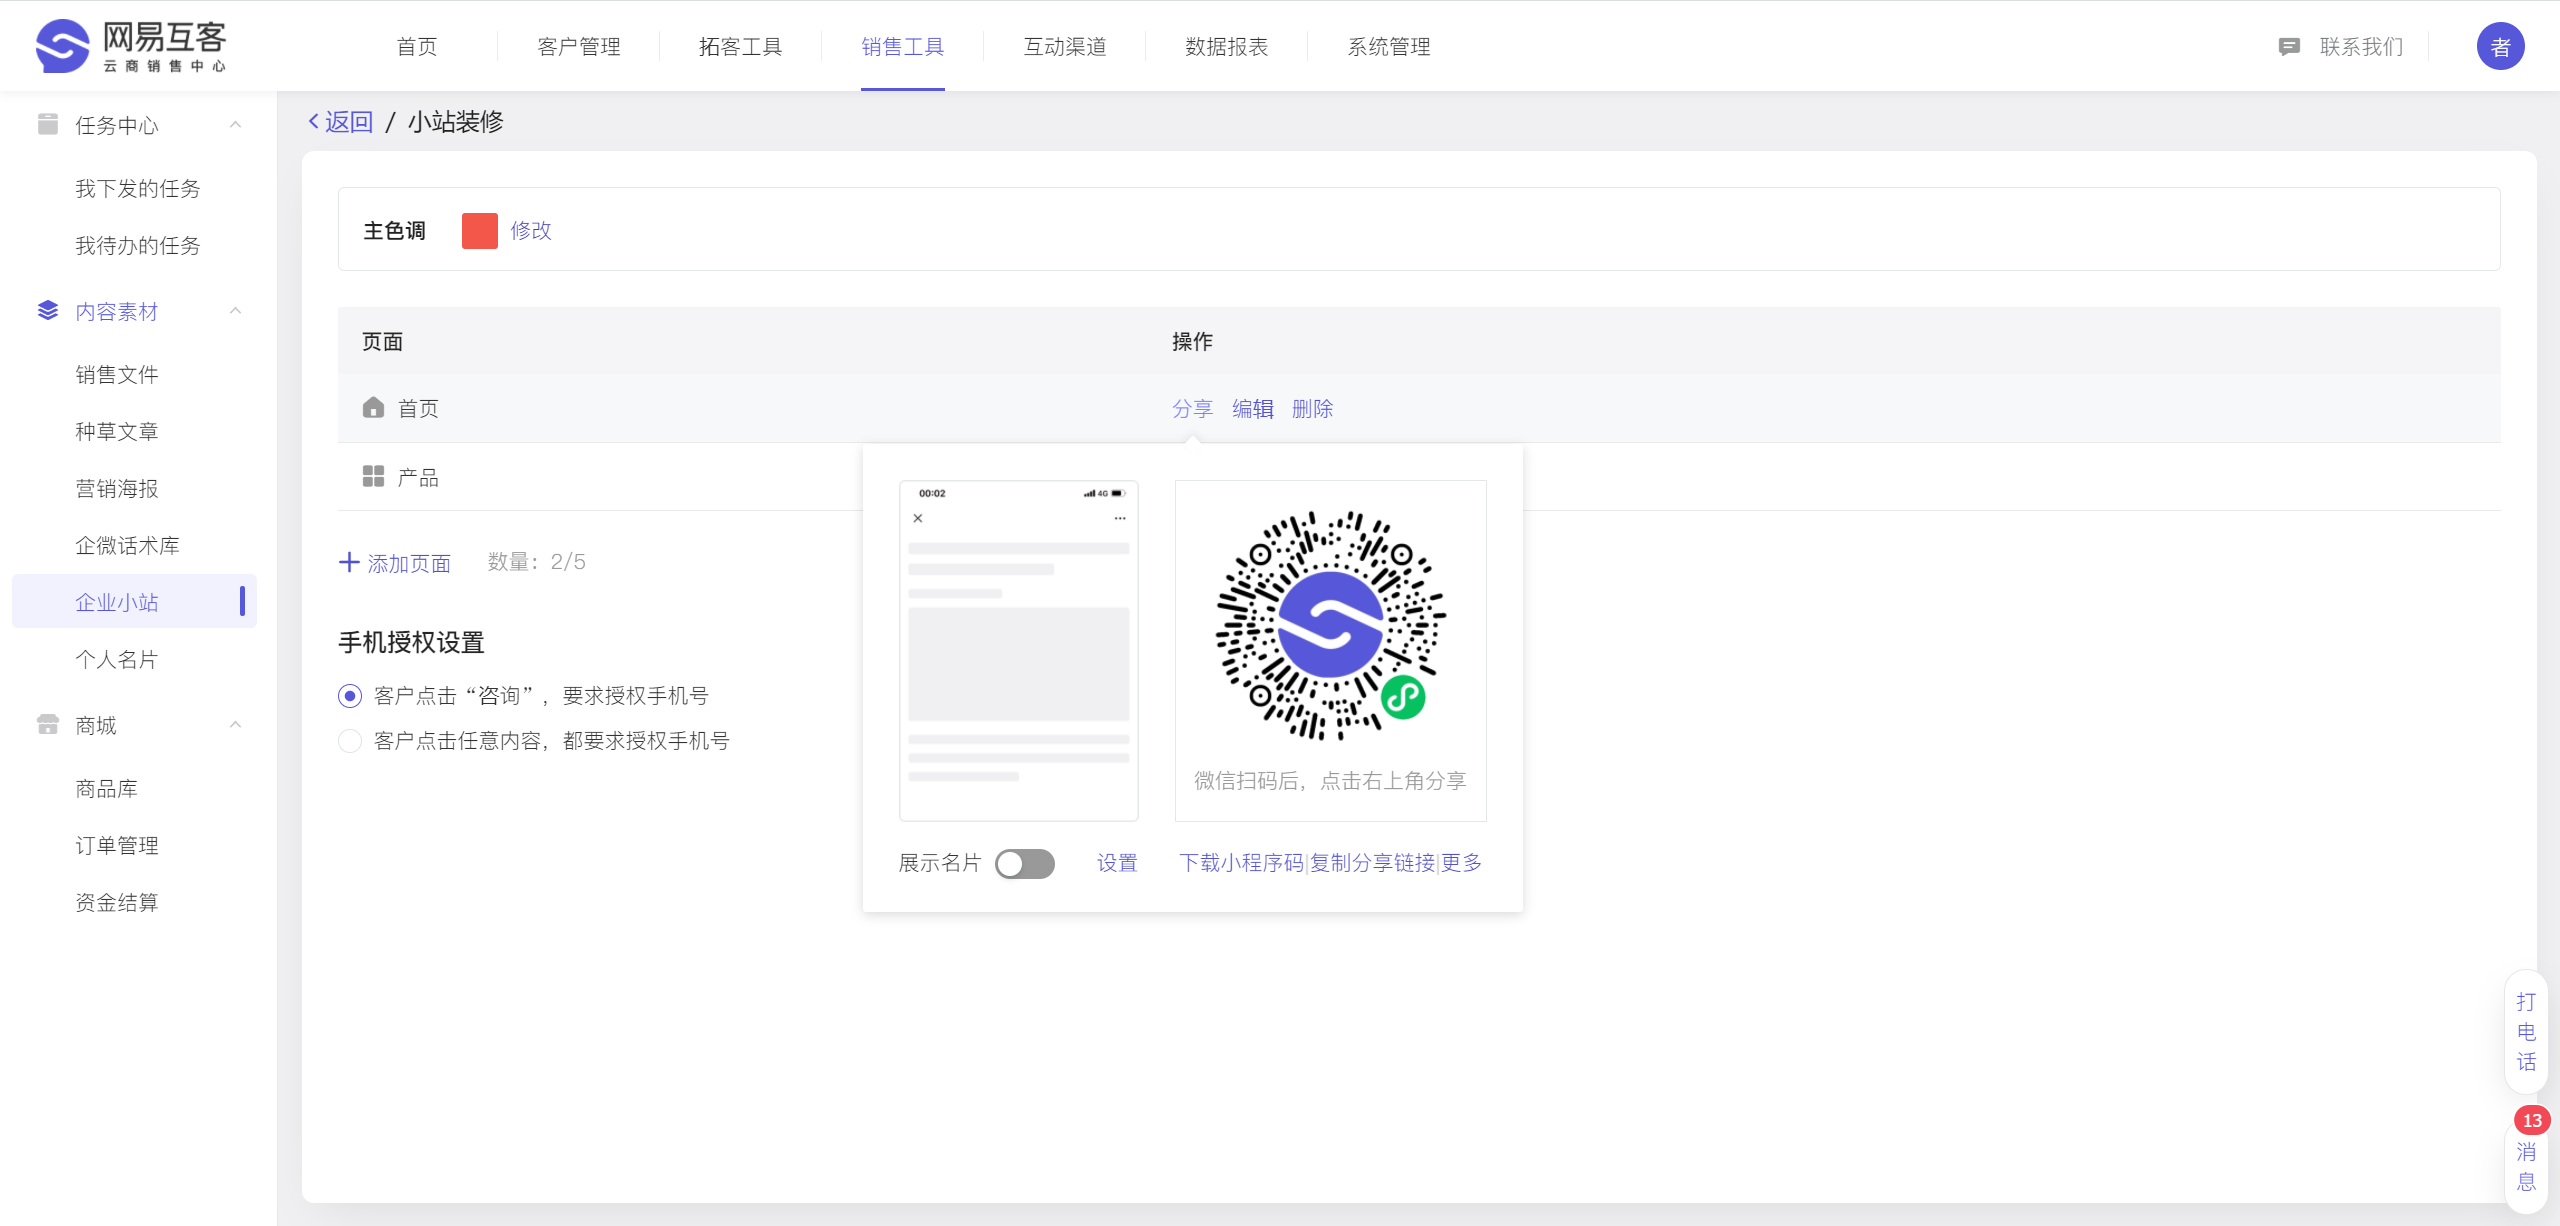This screenshot has height=1226, width=2560.
Task: Open the user avatar 者
Action: 2500,46
